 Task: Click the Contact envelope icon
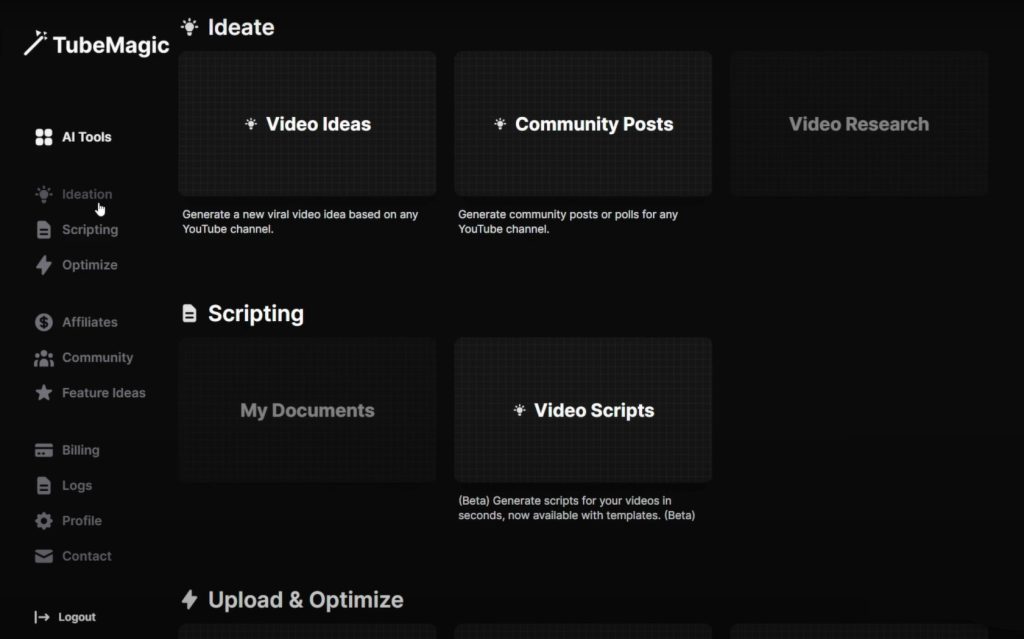pos(42,556)
